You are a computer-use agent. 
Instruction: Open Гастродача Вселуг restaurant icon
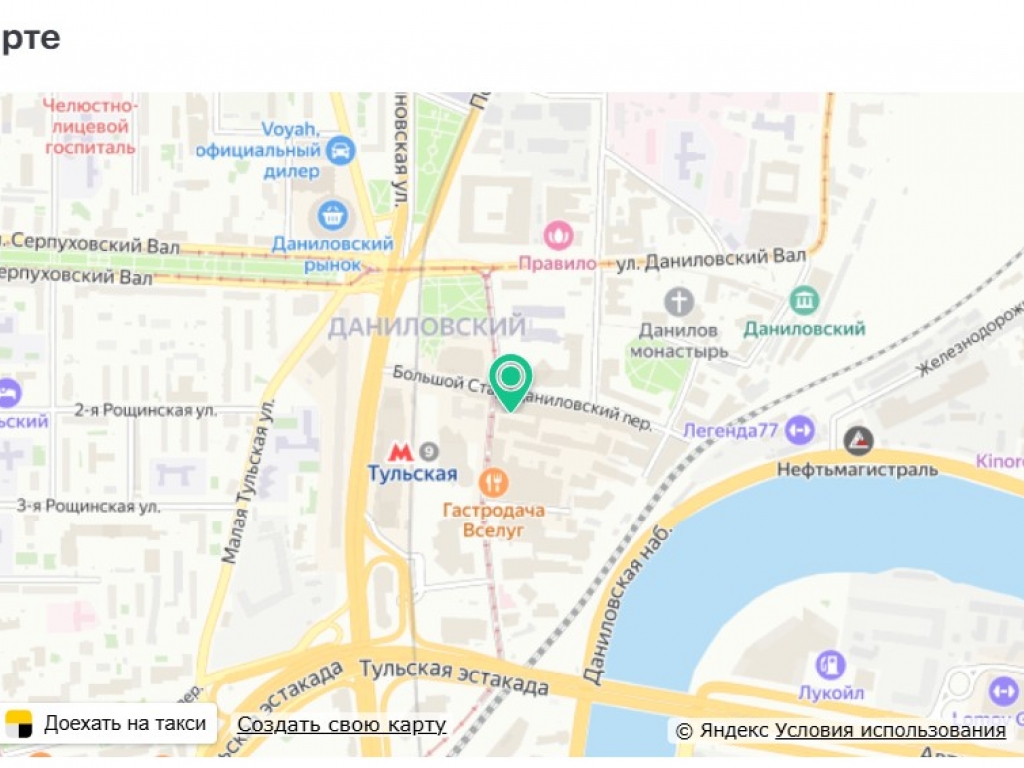point(494,483)
